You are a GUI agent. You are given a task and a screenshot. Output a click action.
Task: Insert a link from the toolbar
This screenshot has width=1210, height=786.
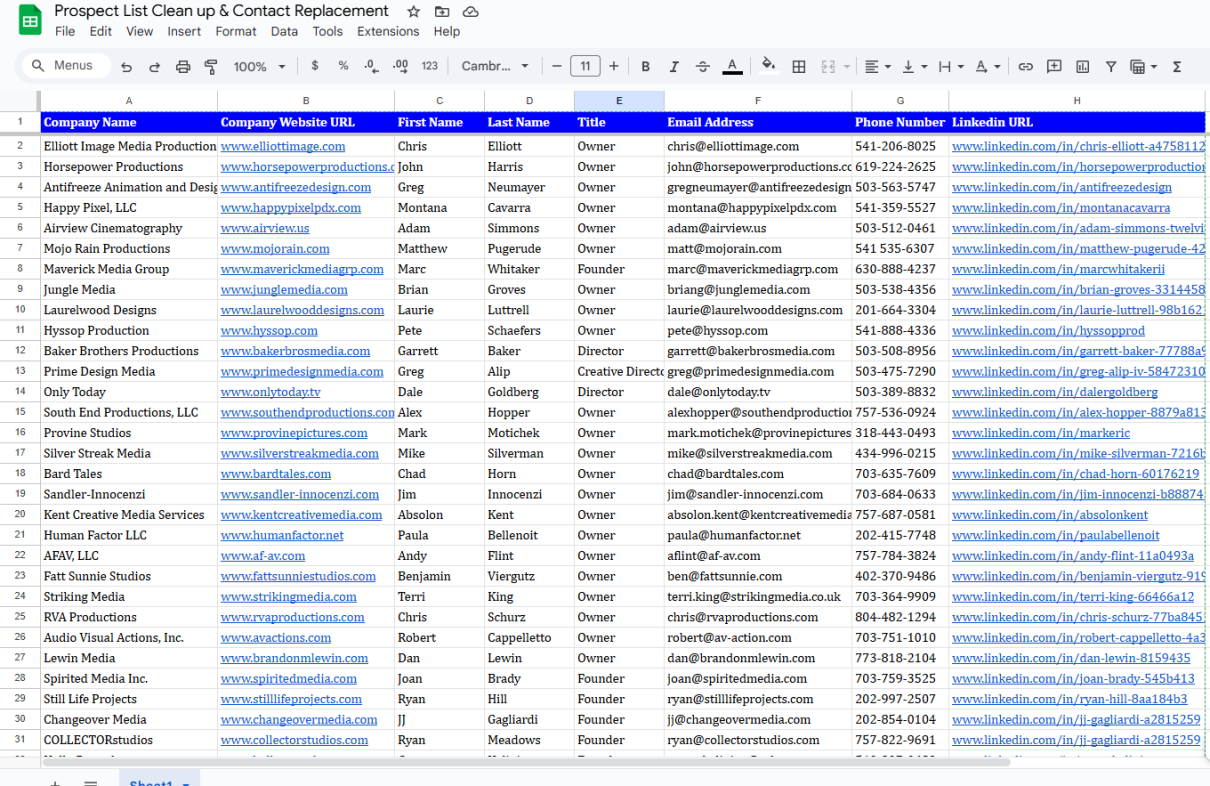[1026, 67]
